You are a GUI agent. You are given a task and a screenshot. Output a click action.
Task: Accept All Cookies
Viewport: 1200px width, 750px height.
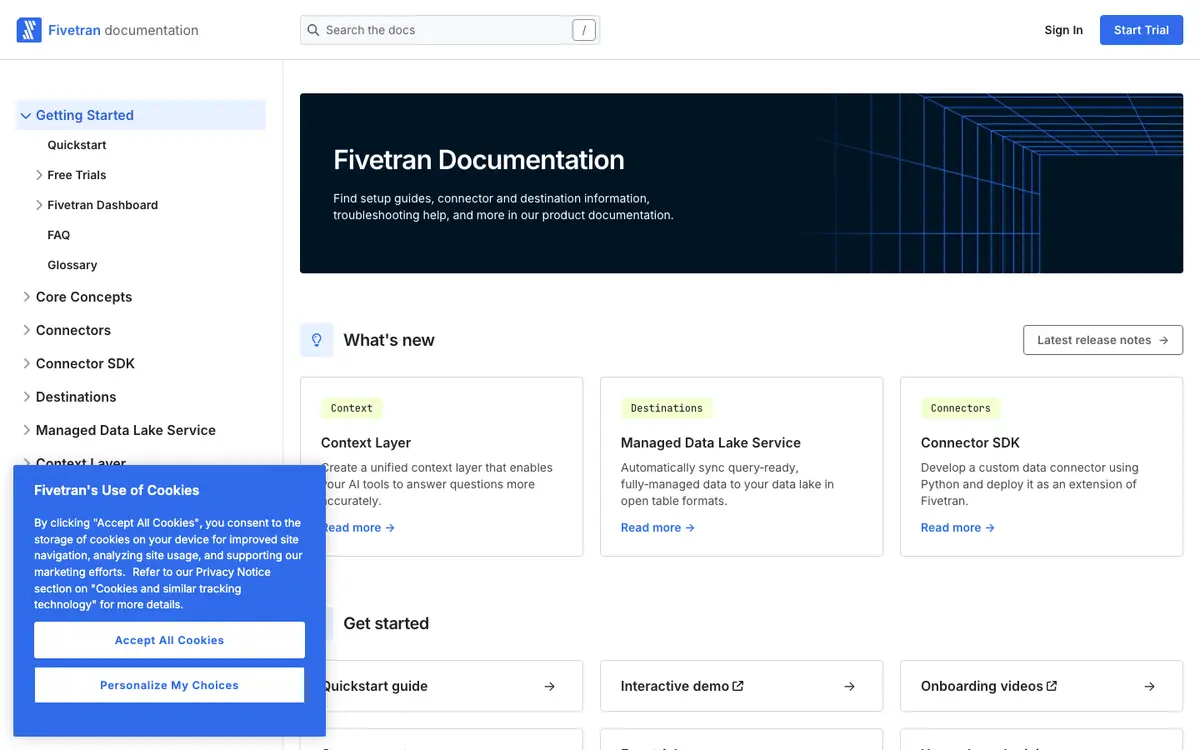tap(169, 640)
